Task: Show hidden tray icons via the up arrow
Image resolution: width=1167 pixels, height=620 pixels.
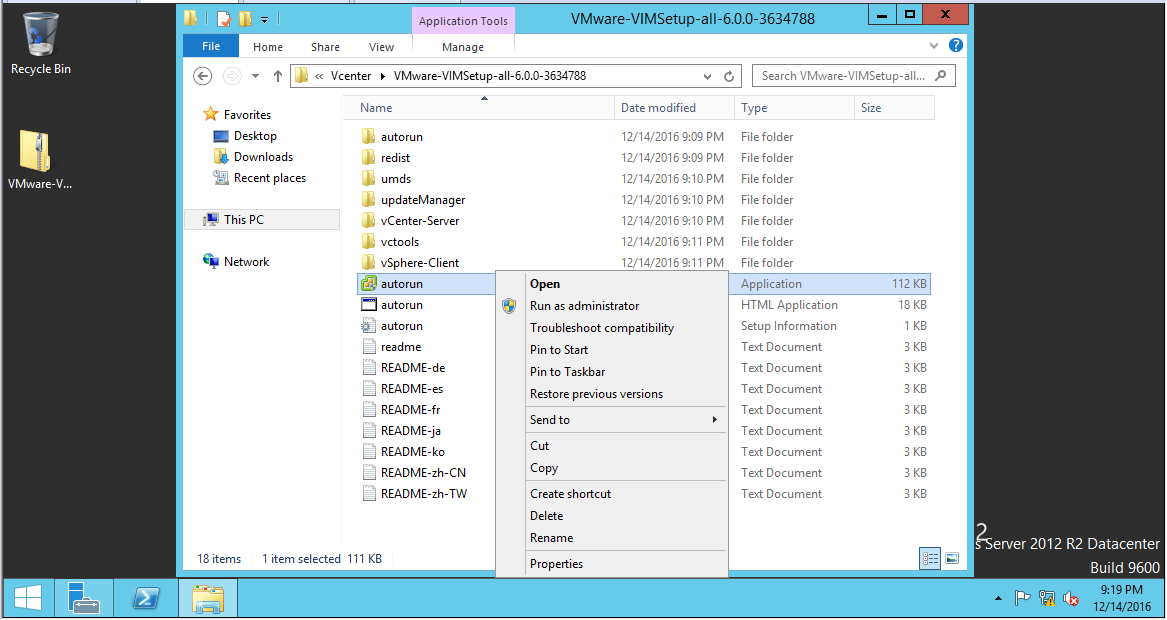Action: coord(998,598)
